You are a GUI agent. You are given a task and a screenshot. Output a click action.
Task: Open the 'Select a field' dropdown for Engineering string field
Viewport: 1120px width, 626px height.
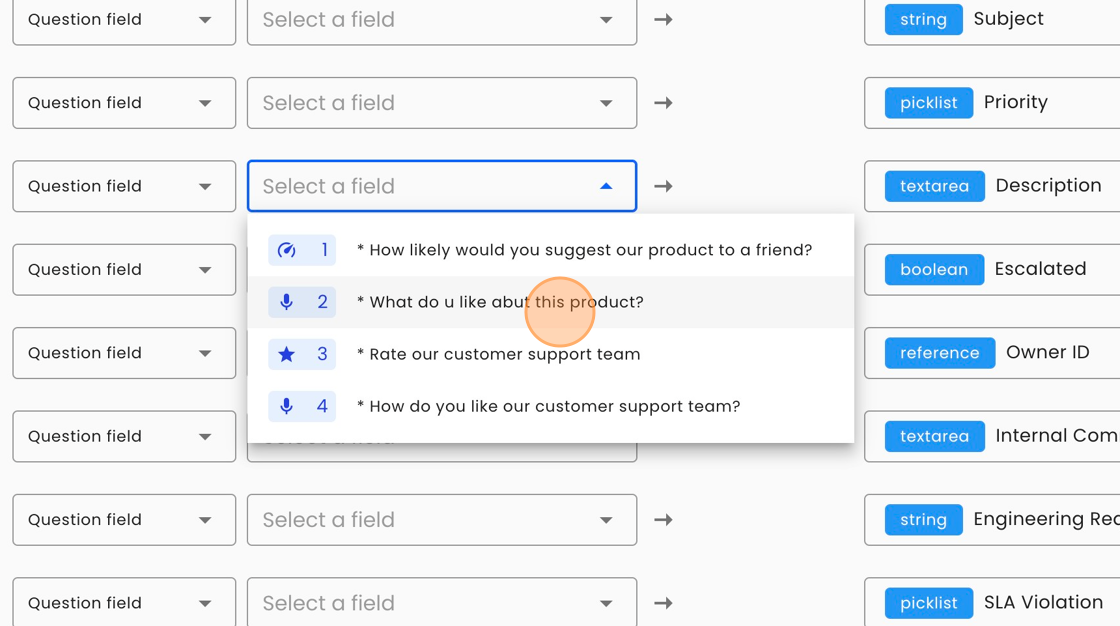pyautogui.click(x=441, y=520)
